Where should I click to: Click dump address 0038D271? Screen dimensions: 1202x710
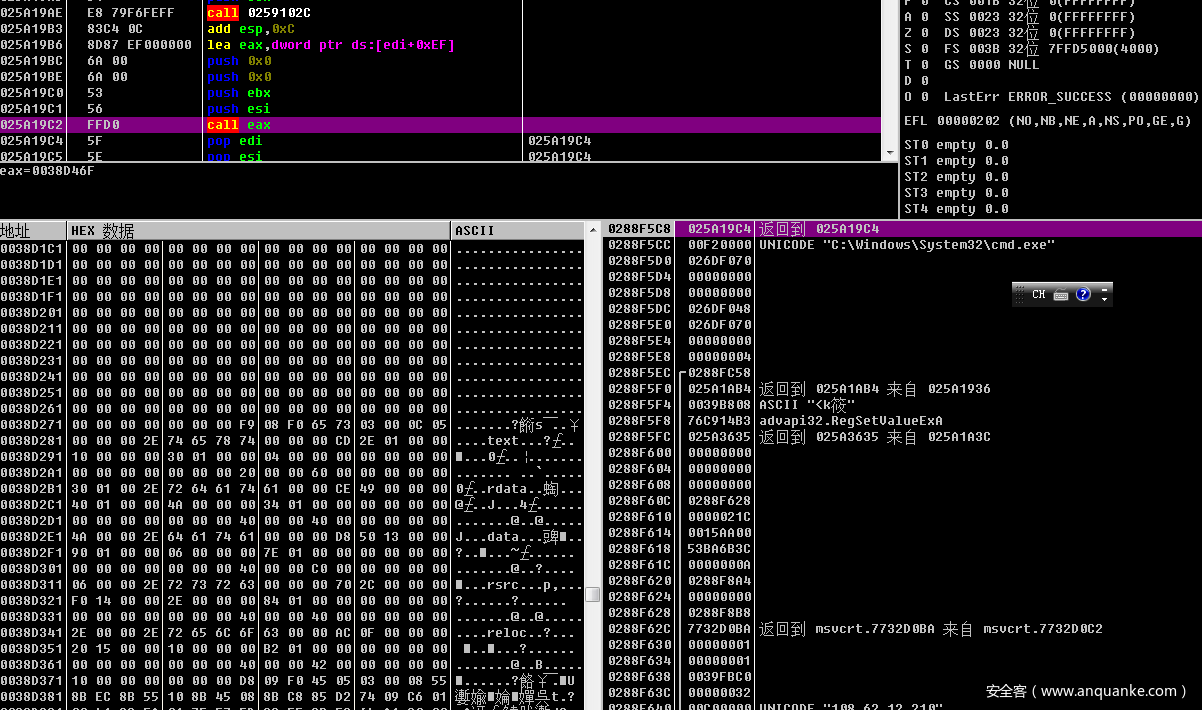32,425
